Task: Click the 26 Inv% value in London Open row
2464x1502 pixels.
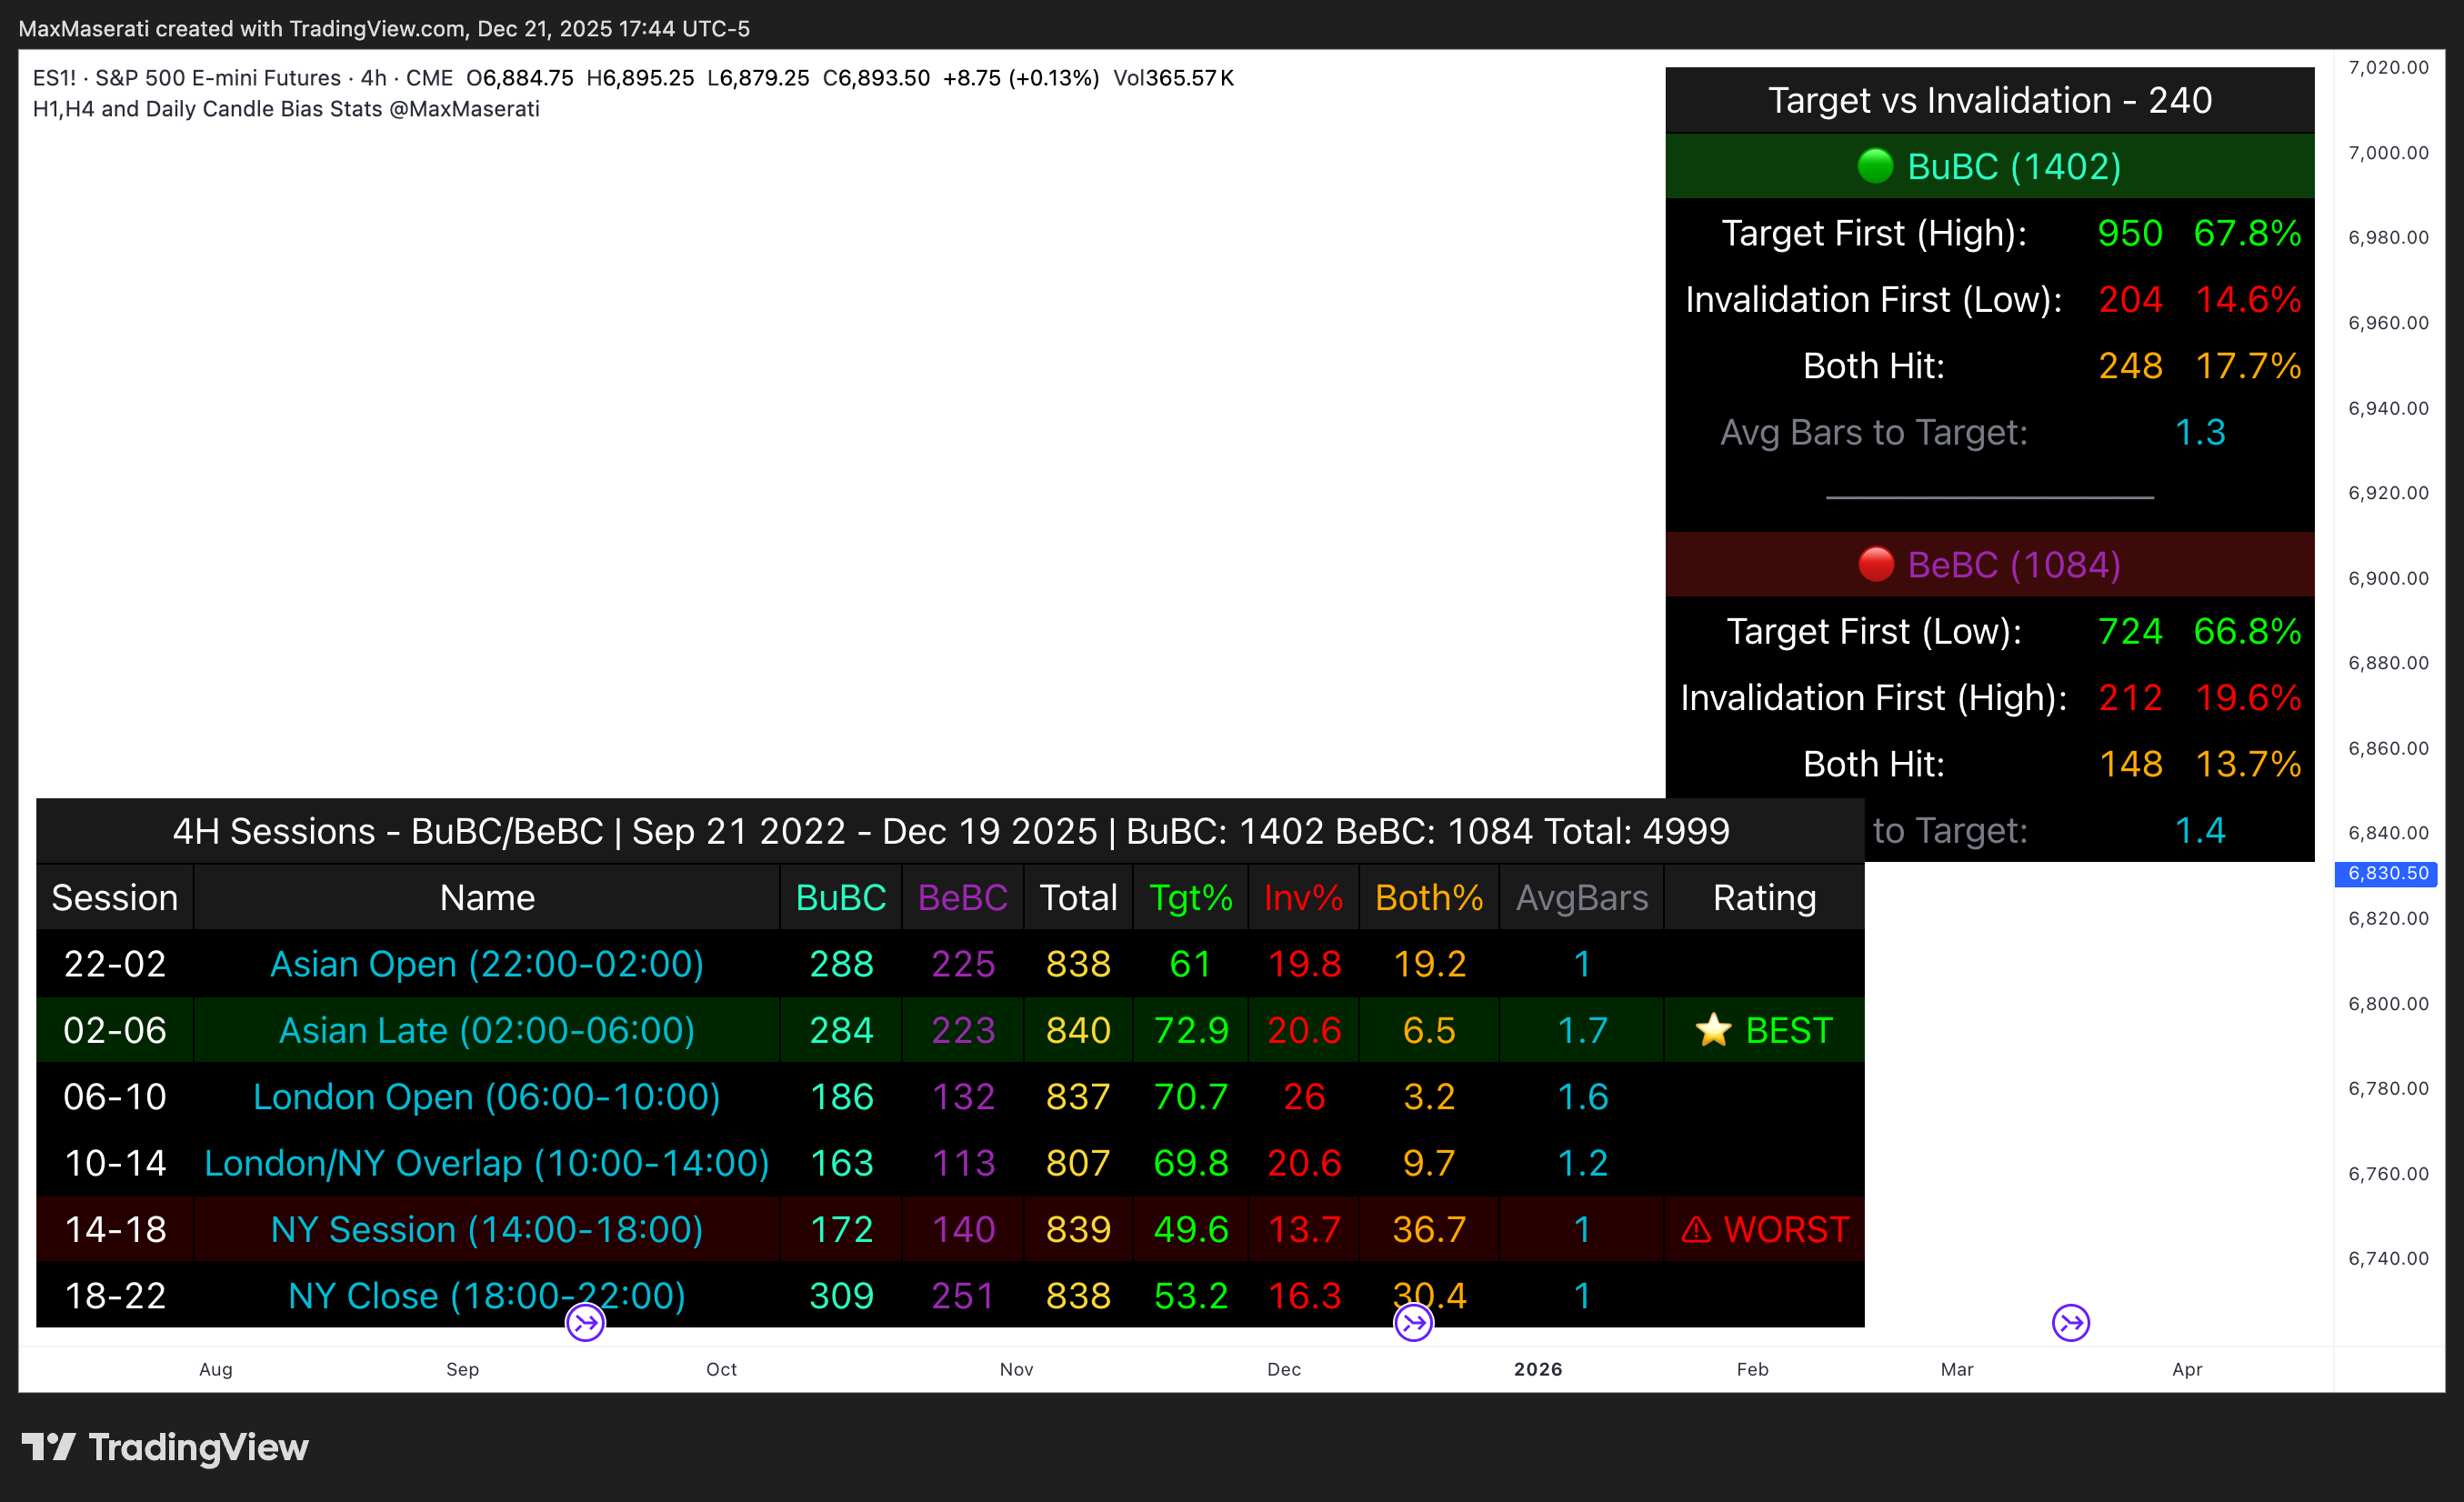Action: (1304, 1097)
